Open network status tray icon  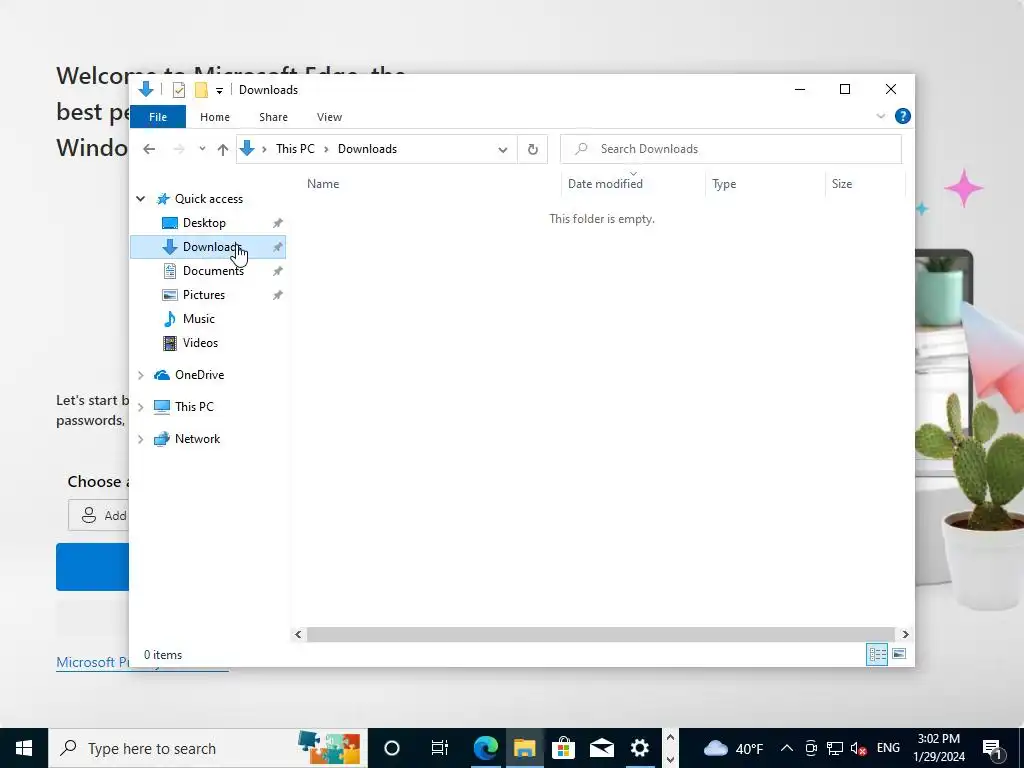(835, 748)
